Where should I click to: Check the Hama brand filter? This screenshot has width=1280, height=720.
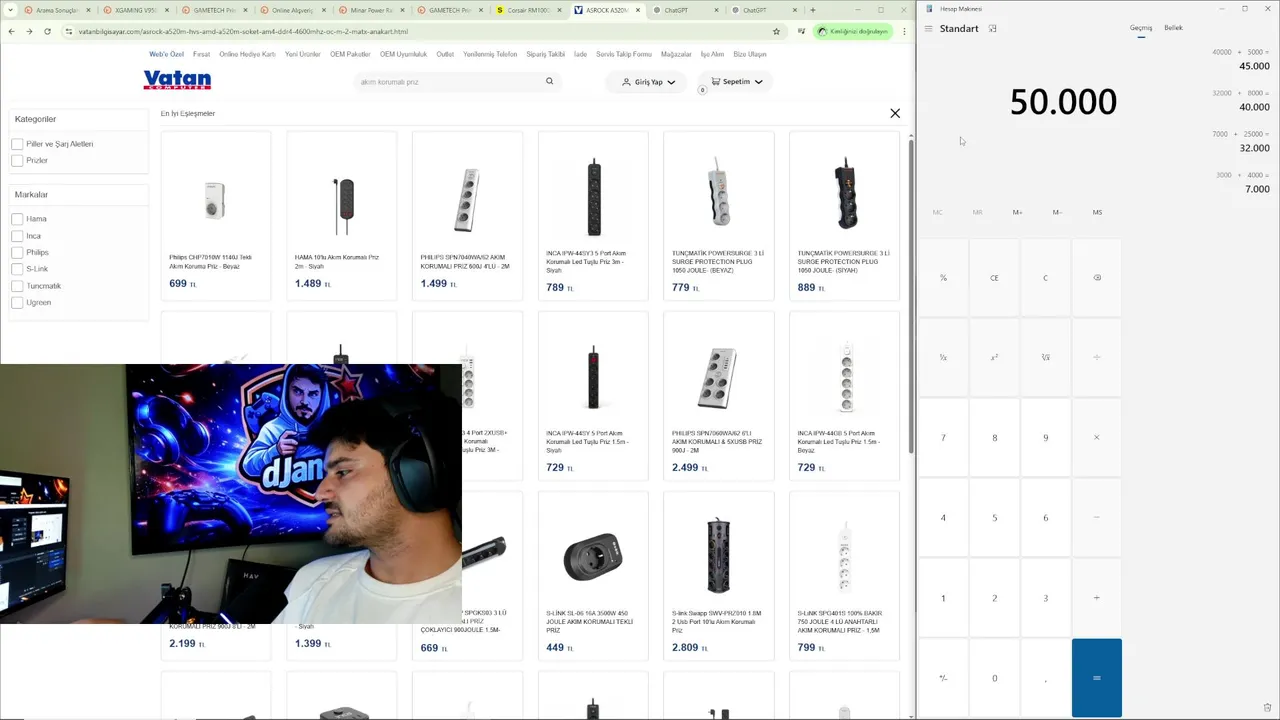(x=17, y=219)
